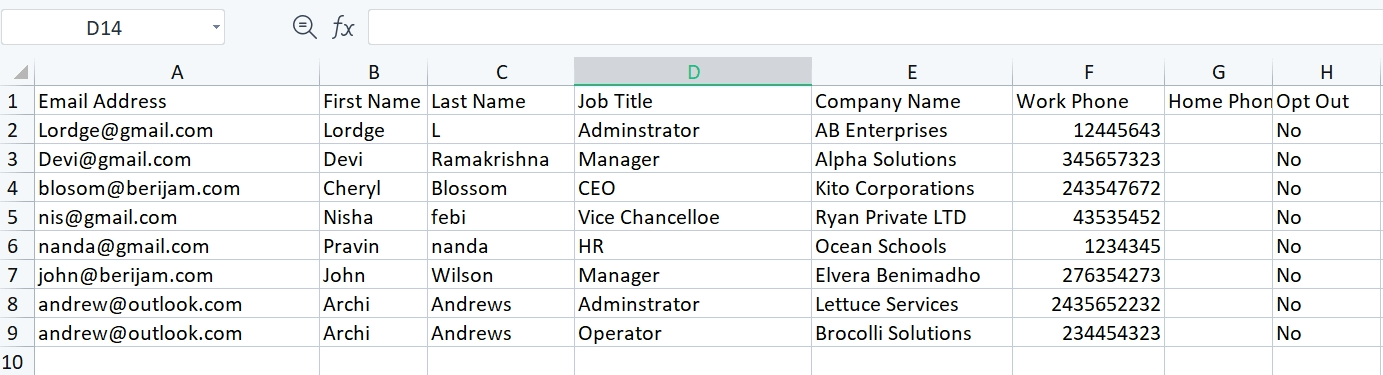
Task: Open the fx insert function icon
Action: (343, 28)
